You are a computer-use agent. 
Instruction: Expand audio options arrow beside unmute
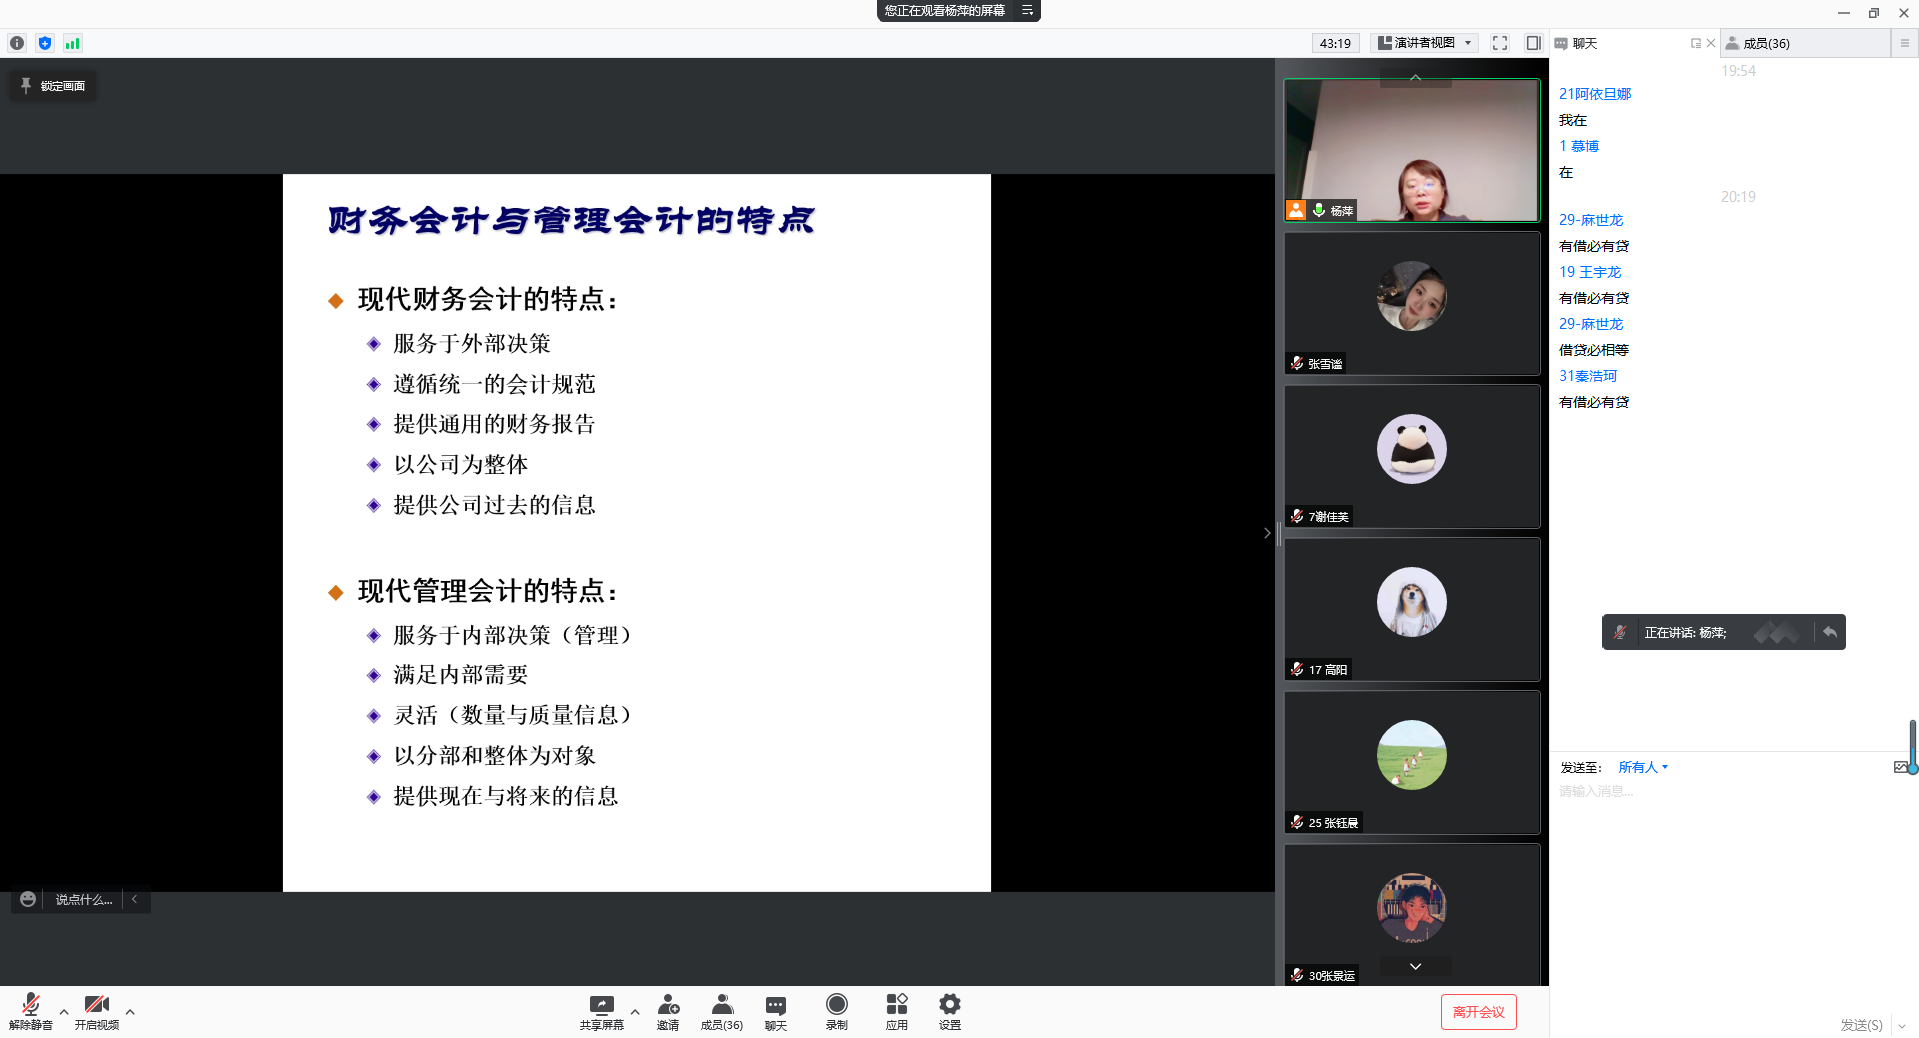(64, 1012)
